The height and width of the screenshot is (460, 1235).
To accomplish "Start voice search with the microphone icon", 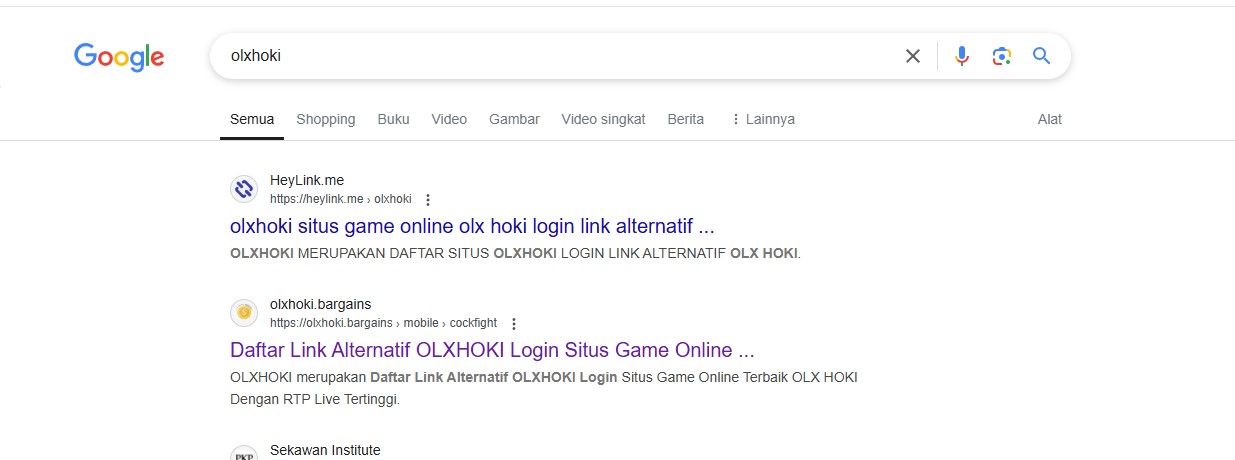I will click(962, 56).
